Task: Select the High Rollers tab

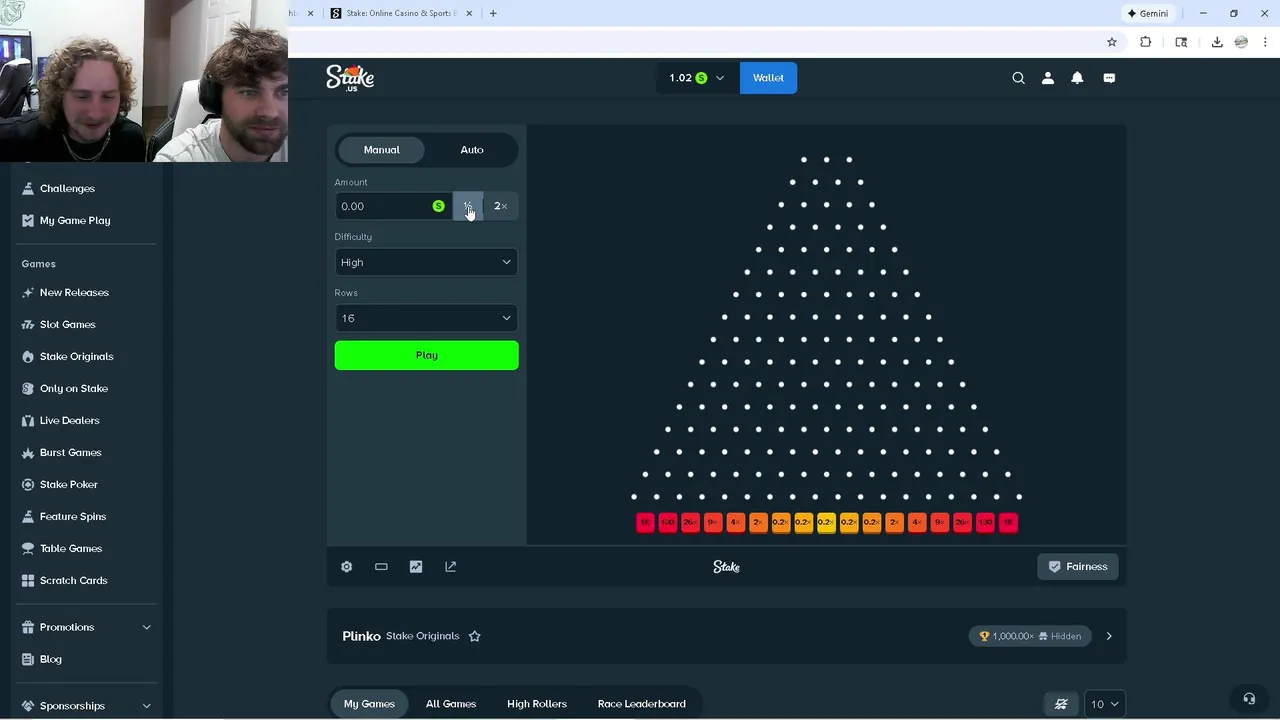Action: [537, 704]
